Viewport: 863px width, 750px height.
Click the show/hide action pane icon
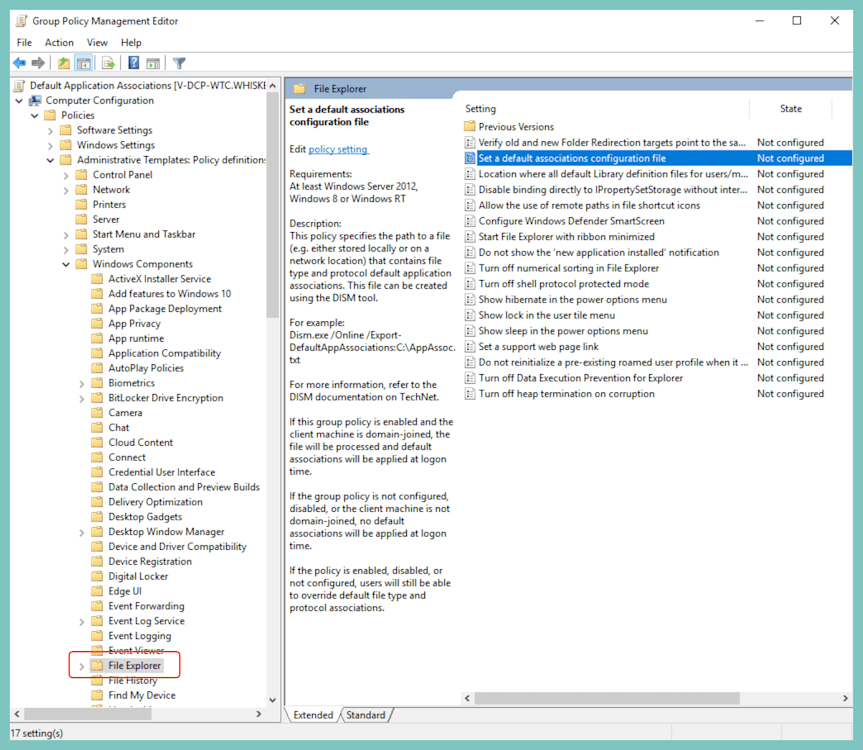pos(151,63)
